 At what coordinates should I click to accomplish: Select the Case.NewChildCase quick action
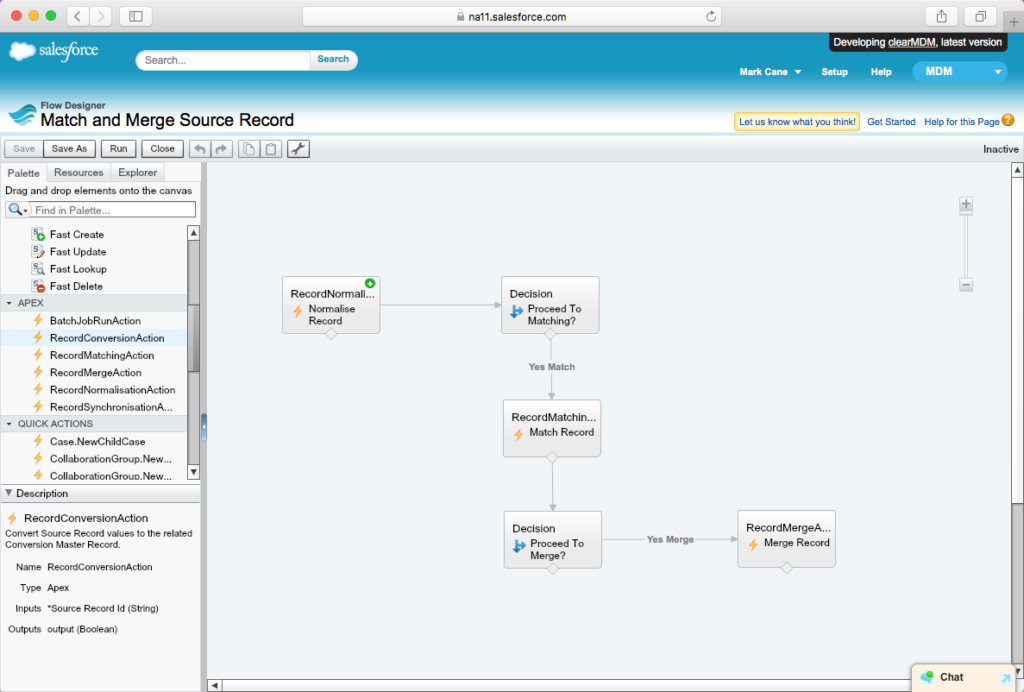(x=95, y=441)
